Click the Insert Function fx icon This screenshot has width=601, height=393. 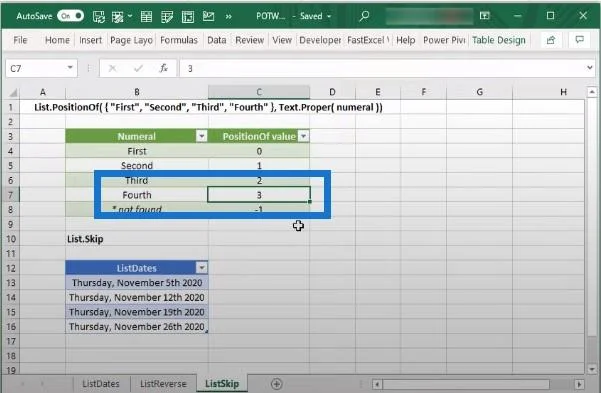coord(164,68)
